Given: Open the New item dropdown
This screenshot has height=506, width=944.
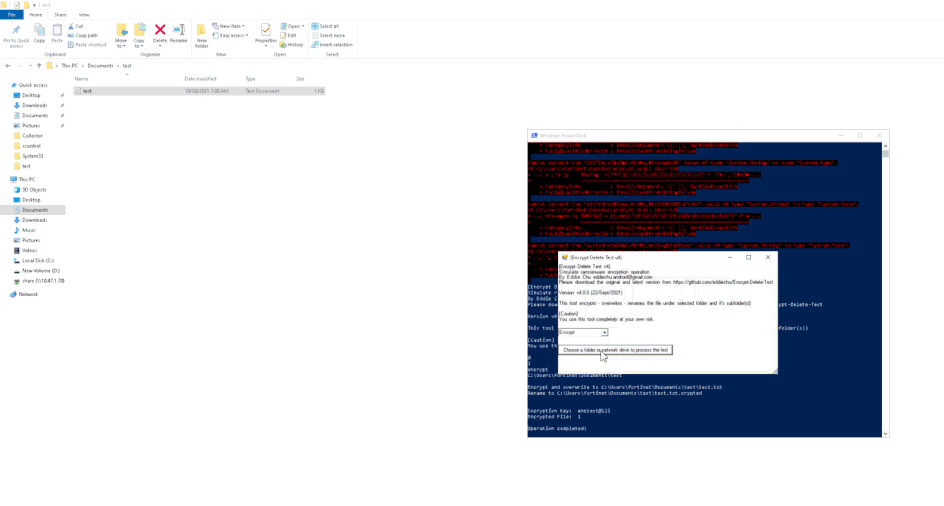Looking at the screenshot, I should point(228,27).
